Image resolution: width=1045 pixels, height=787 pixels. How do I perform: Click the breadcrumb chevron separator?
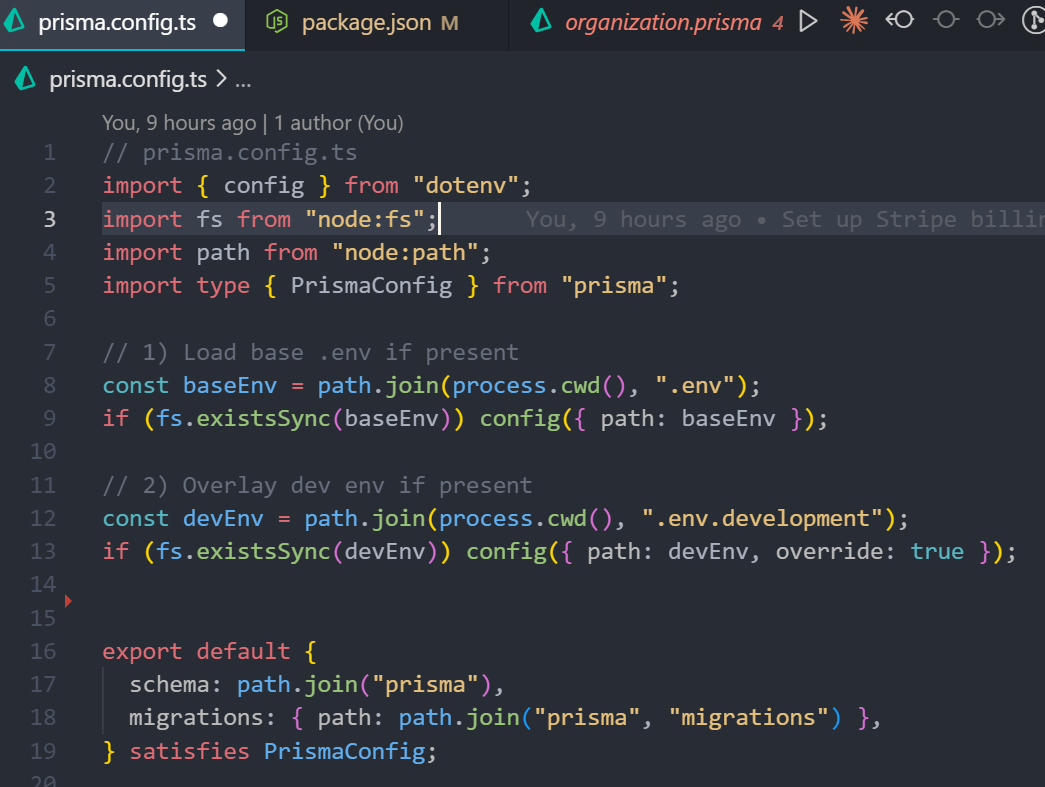221,80
